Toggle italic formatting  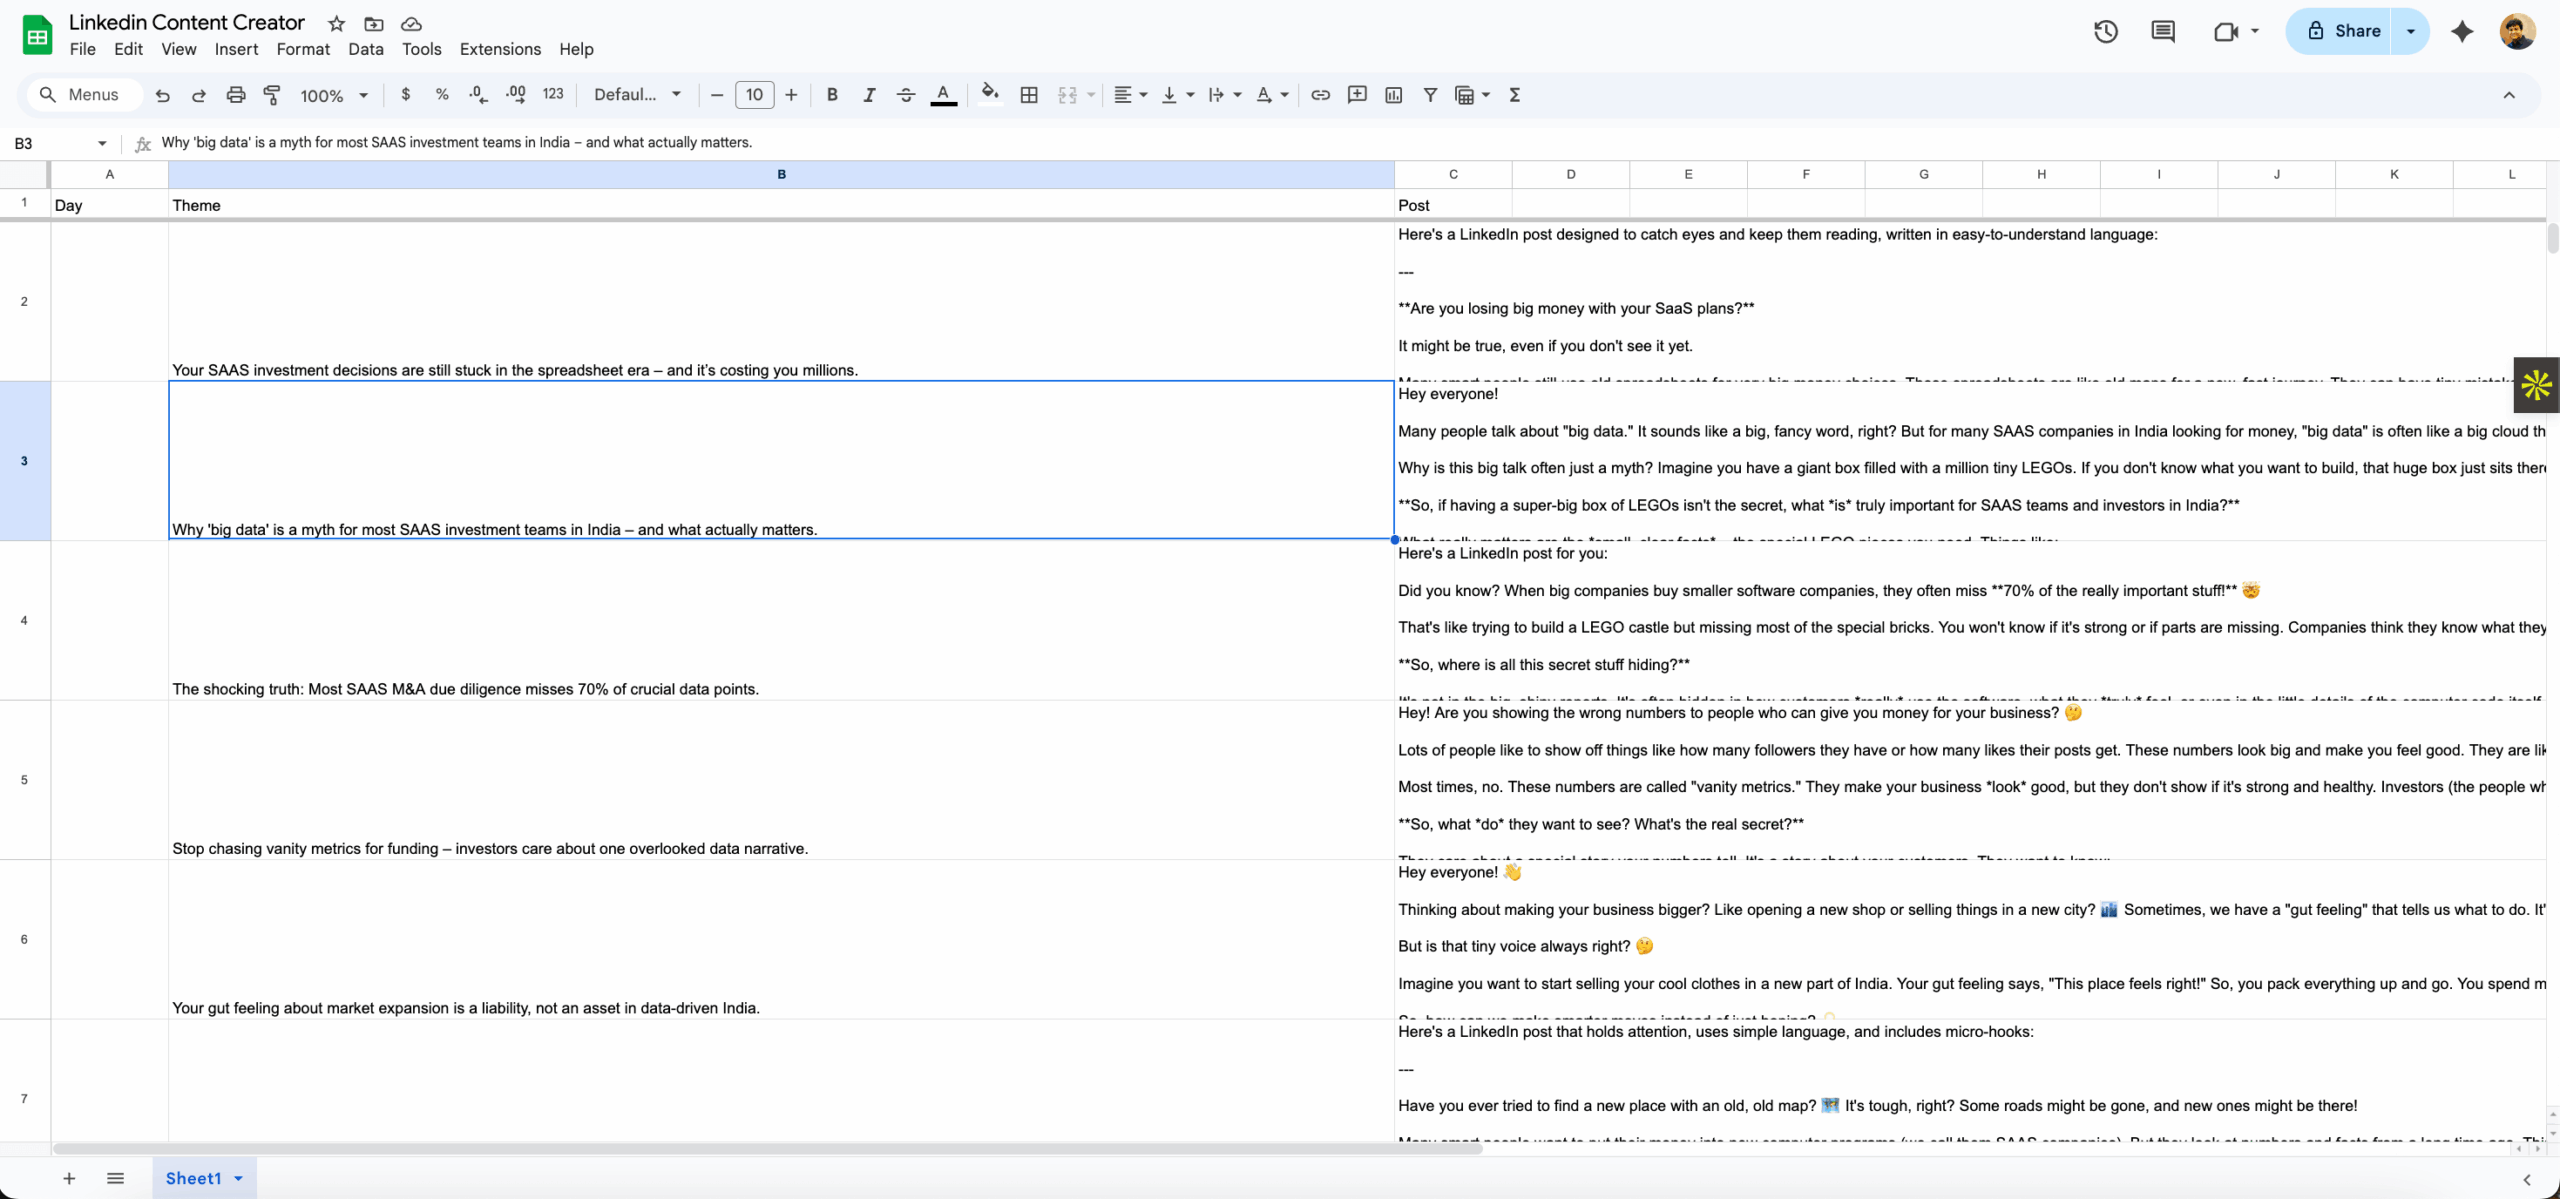pos(868,95)
